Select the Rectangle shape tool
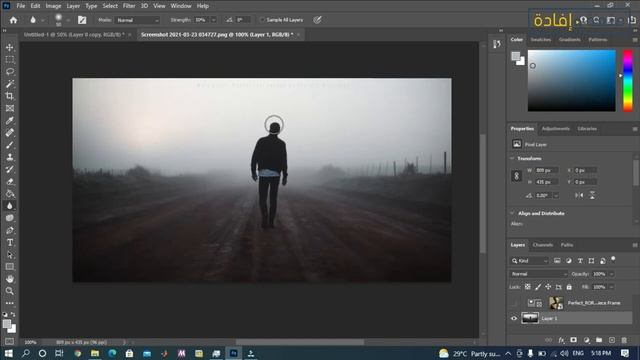 [10, 267]
